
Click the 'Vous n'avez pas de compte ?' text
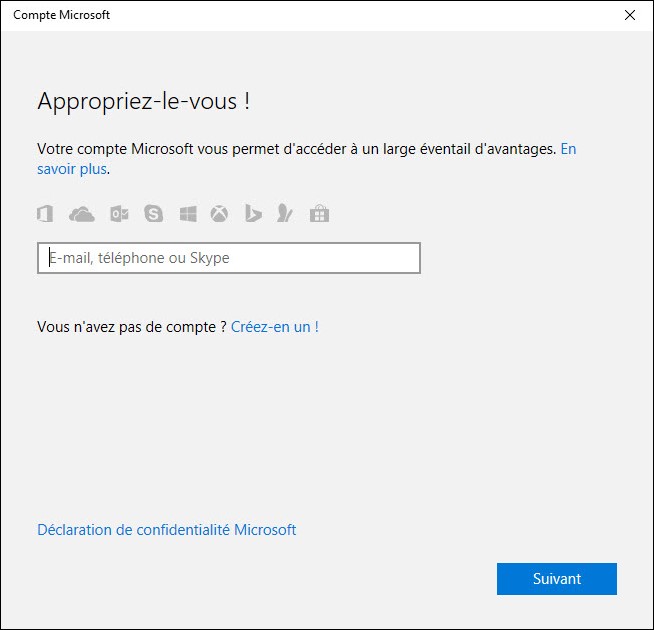click(131, 327)
